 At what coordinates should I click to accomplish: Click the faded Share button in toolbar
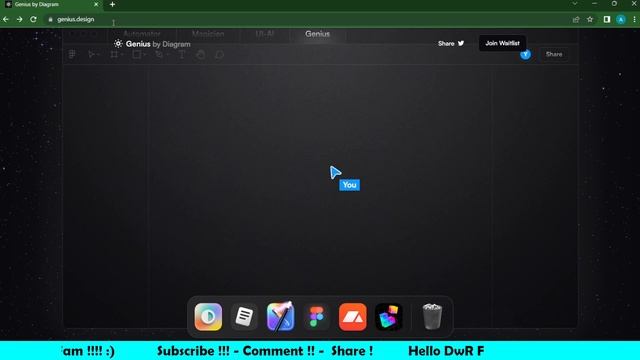(x=554, y=54)
